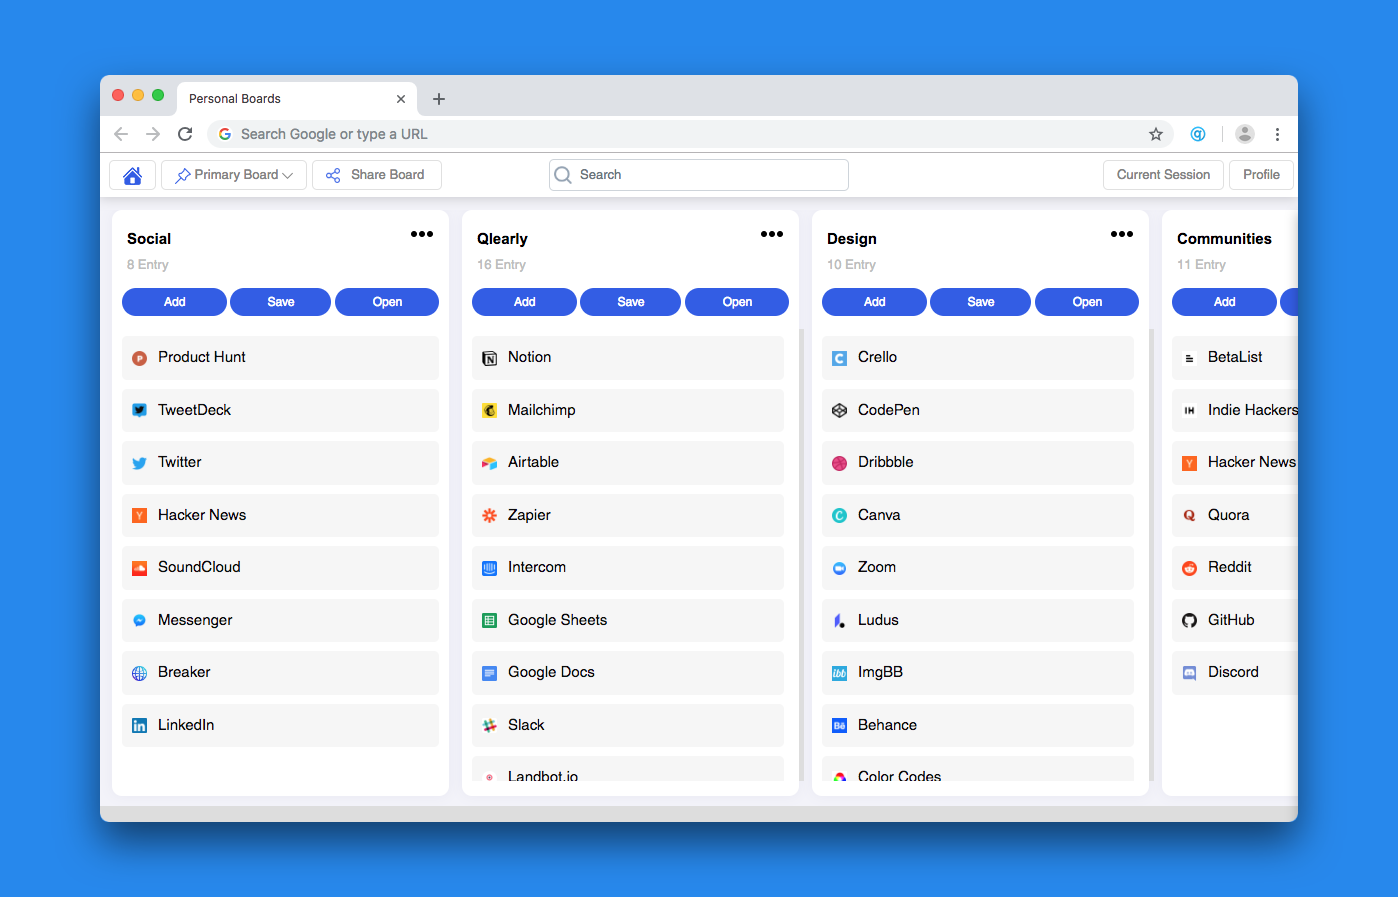Click the Google Sheets icon
The width and height of the screenshot is (1398, 897).
pos(490,620)
